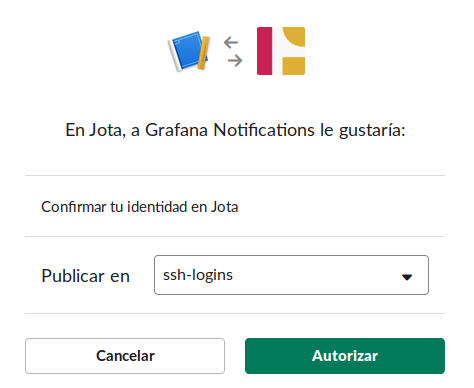Click the blue blueprint app icon

189,51
